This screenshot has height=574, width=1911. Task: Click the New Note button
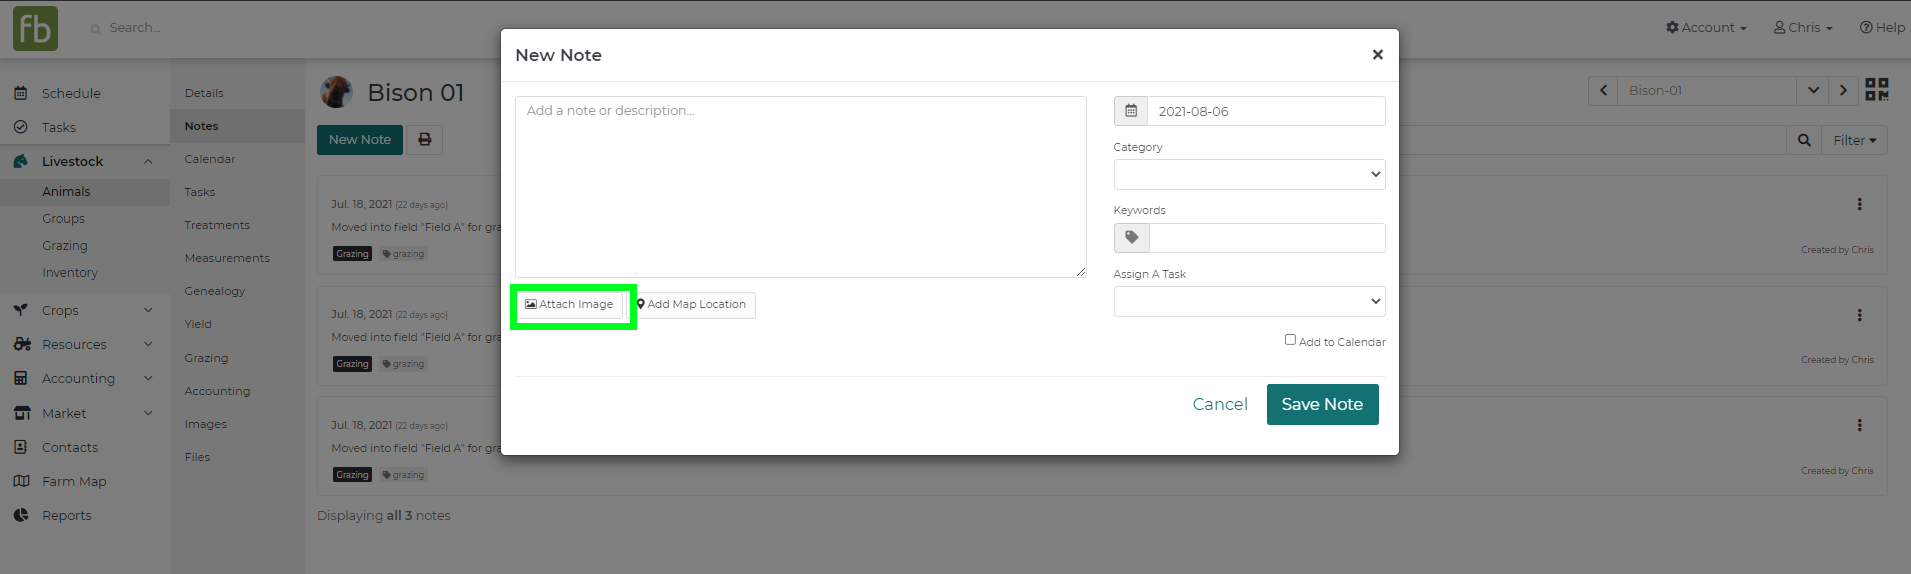coord(360,140)
